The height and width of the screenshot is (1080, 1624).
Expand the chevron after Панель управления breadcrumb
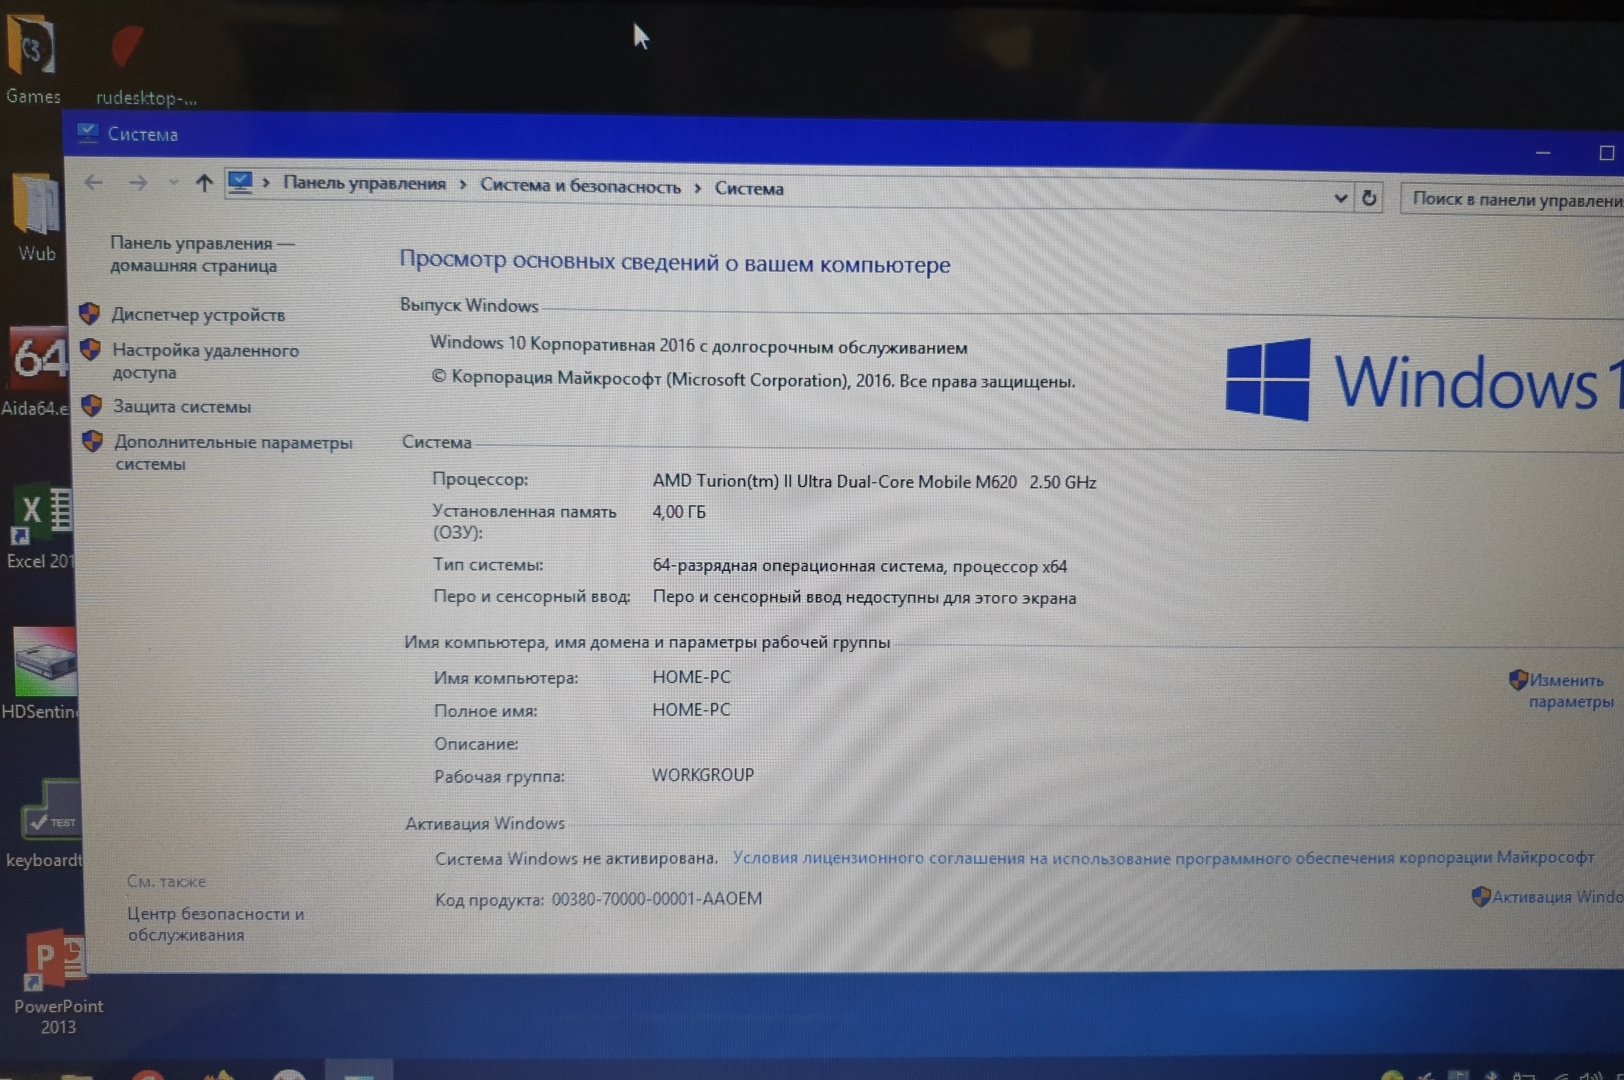pyautogui.click(x=463, y=184)
